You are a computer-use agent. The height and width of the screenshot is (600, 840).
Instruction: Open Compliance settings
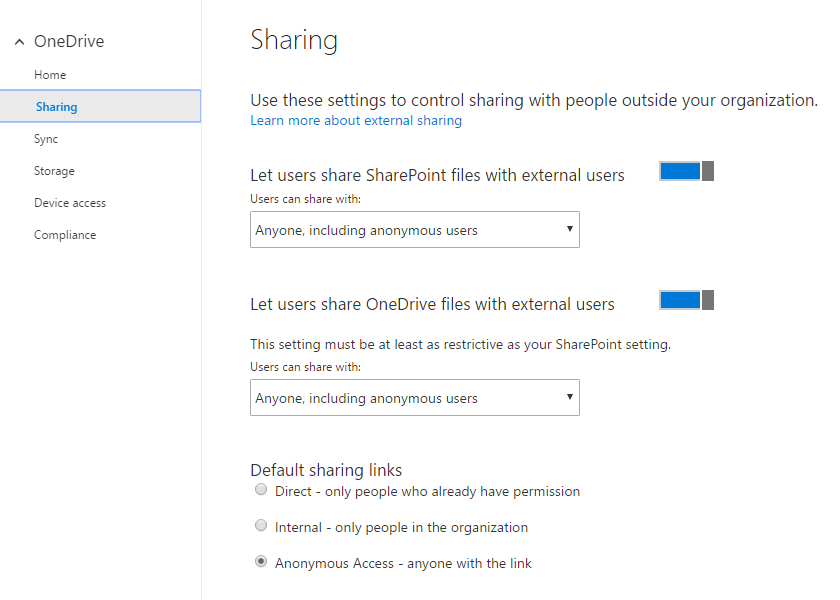[x=65, y=235]
